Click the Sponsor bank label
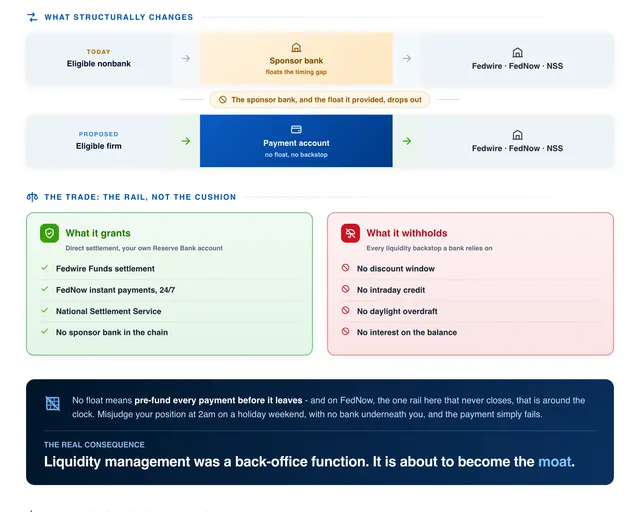The image size is (640, 512). 296,61
